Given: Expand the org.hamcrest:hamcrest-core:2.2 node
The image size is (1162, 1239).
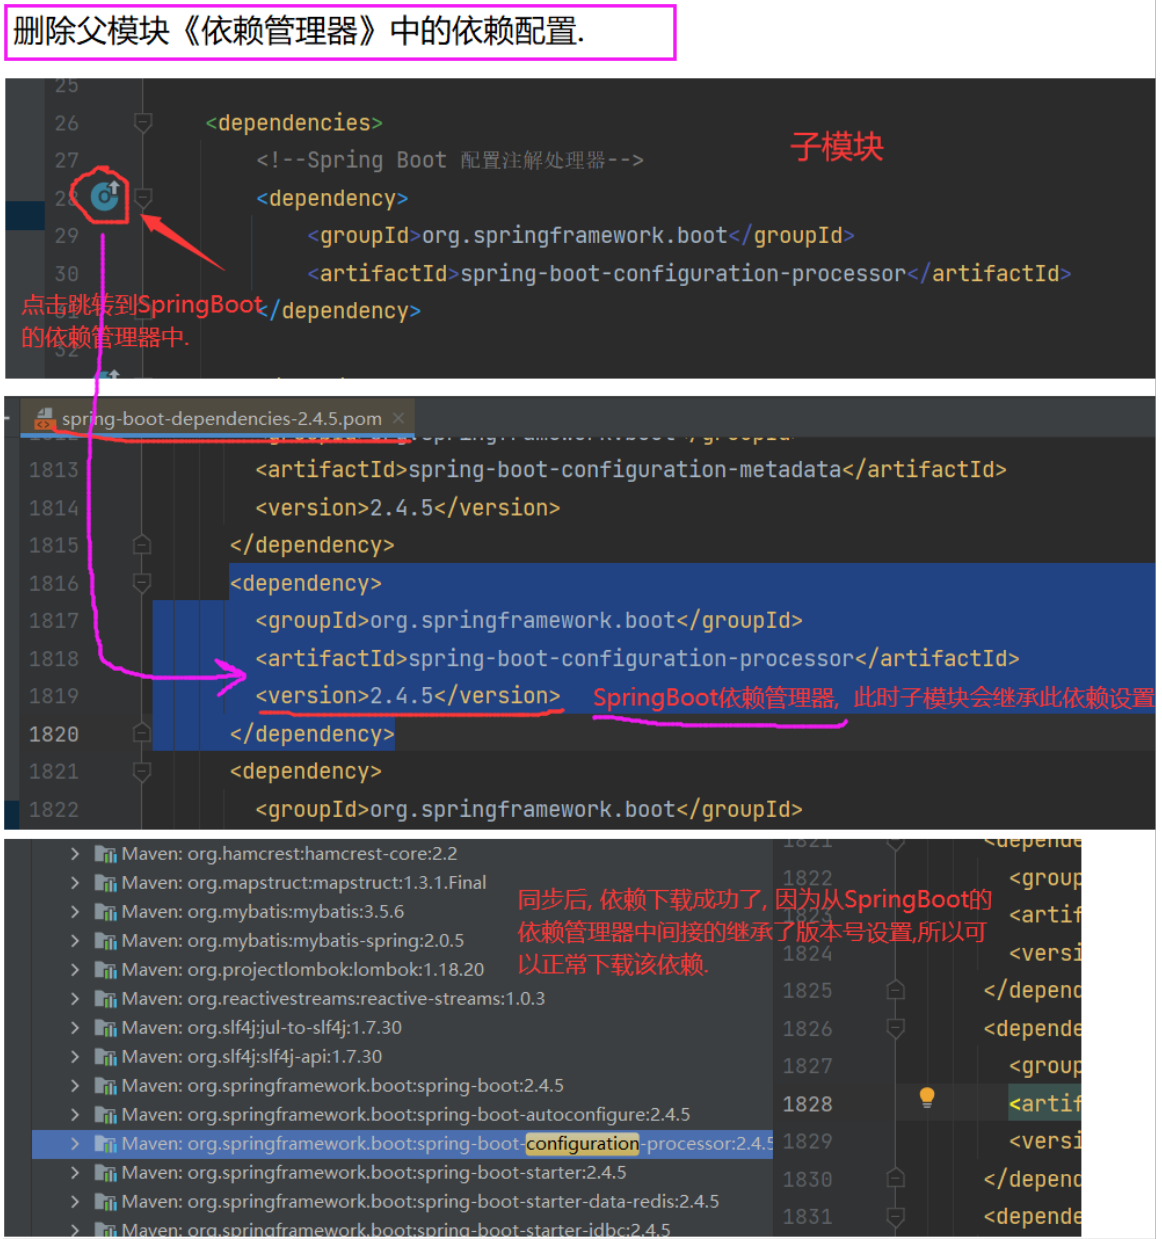Looking at the screenshot, I should tap(75, 854).
